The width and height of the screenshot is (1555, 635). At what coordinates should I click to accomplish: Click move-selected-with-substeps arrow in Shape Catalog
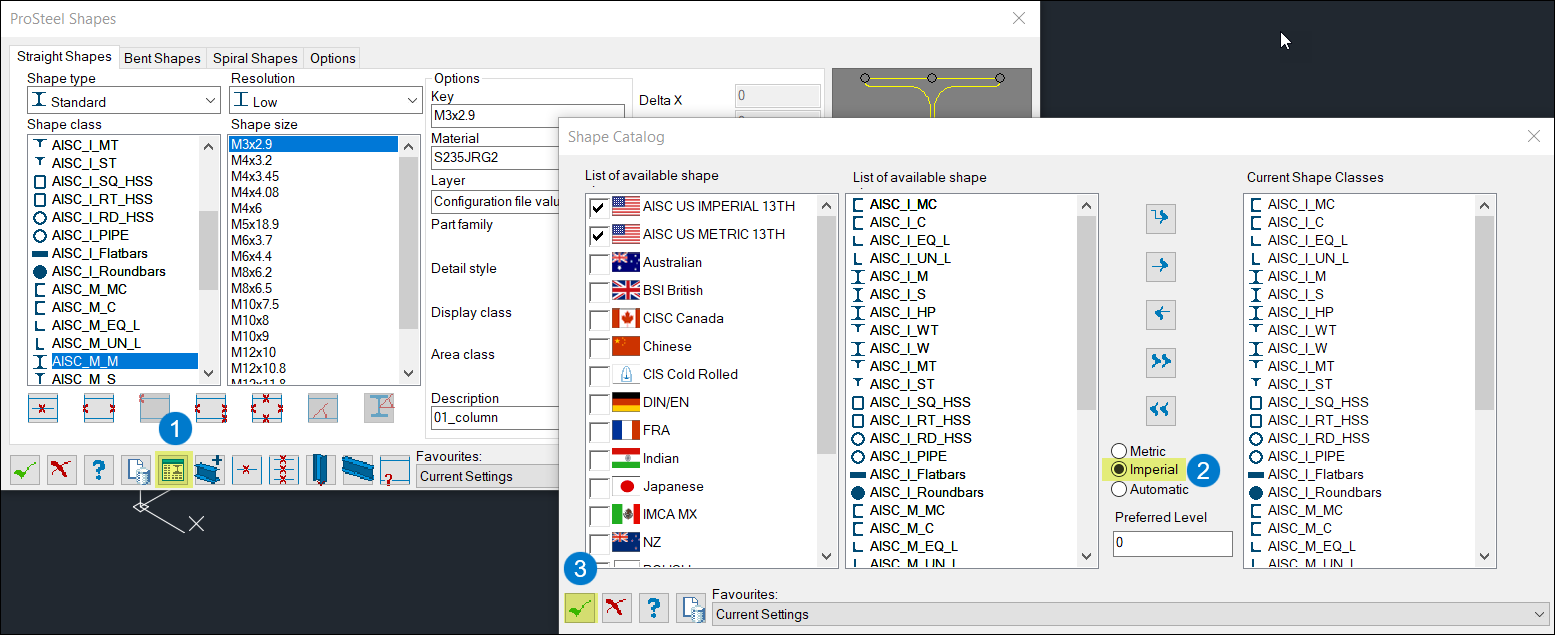[x=1160, y=218]
